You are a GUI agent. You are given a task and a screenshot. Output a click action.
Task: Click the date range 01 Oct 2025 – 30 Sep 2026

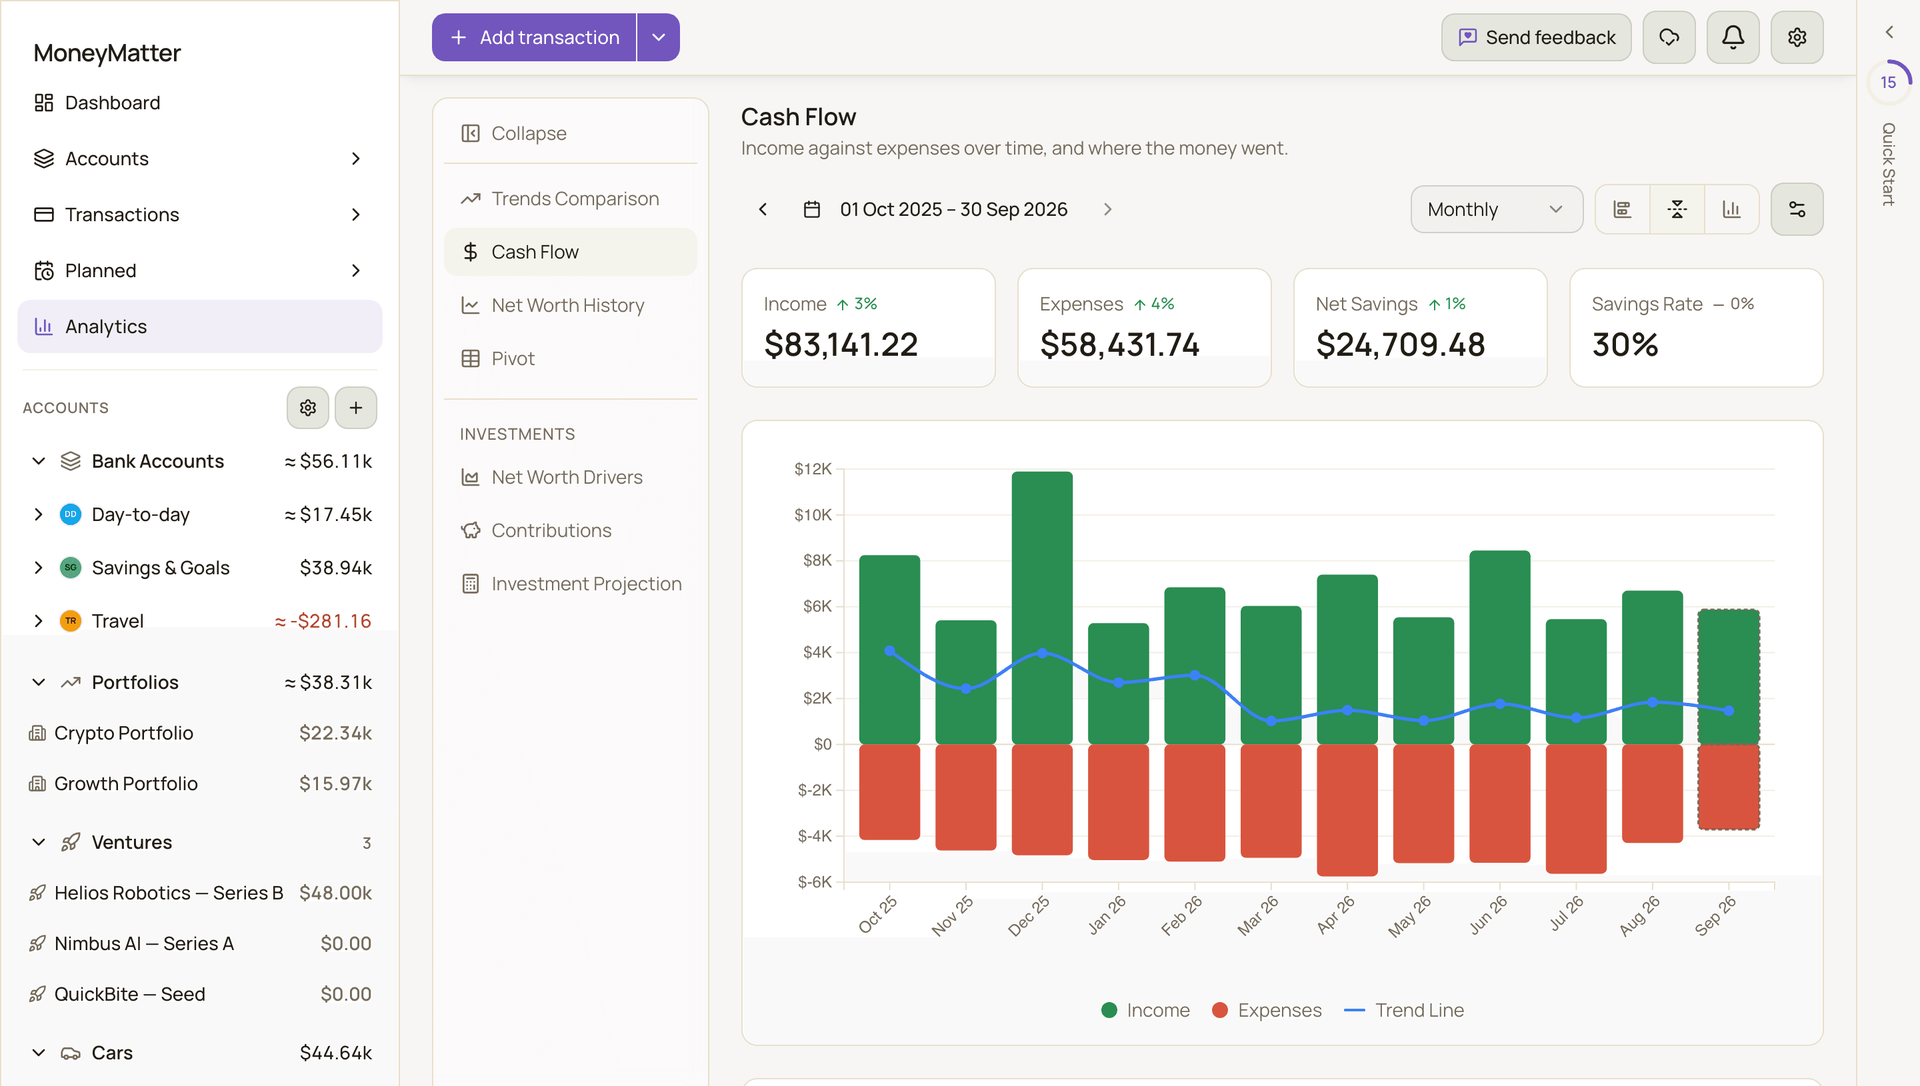(x=953, y=209)
